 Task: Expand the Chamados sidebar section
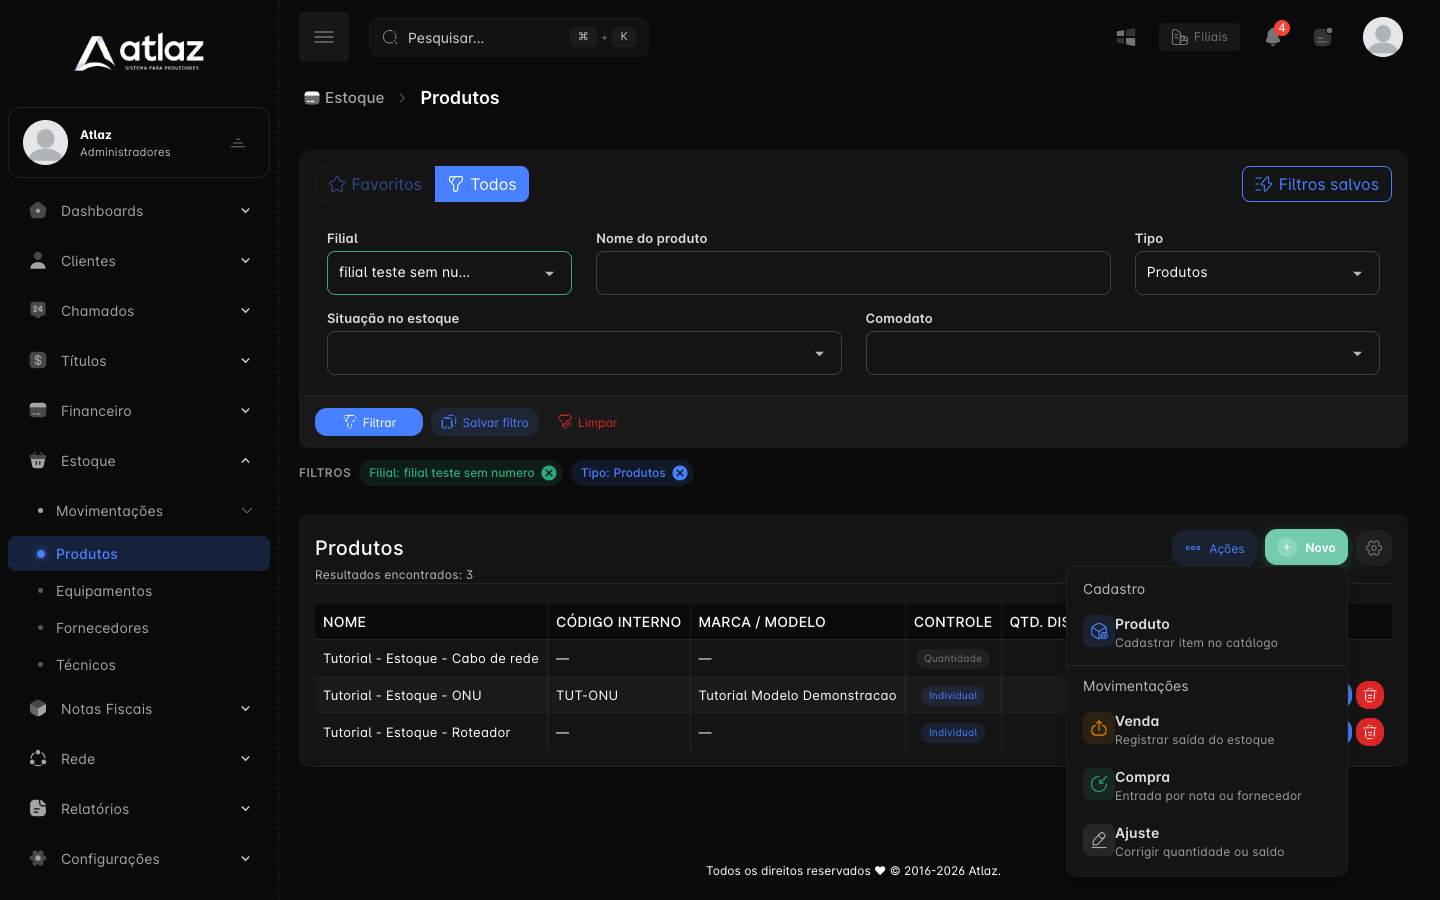139,311
